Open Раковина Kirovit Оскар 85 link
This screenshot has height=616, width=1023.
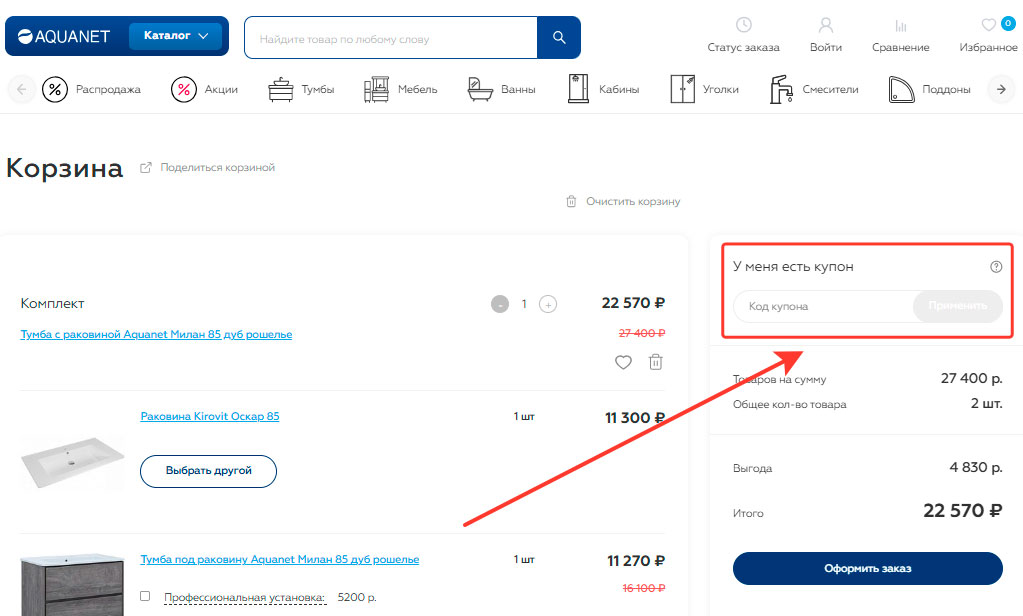tap(210, 416)
